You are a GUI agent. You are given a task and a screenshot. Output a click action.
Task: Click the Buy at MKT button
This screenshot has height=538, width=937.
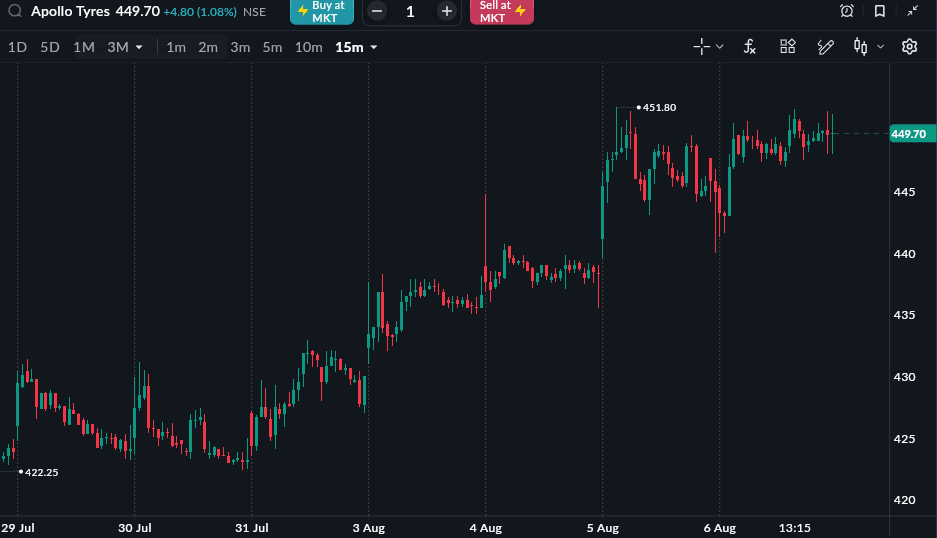[x=322, y=11]
